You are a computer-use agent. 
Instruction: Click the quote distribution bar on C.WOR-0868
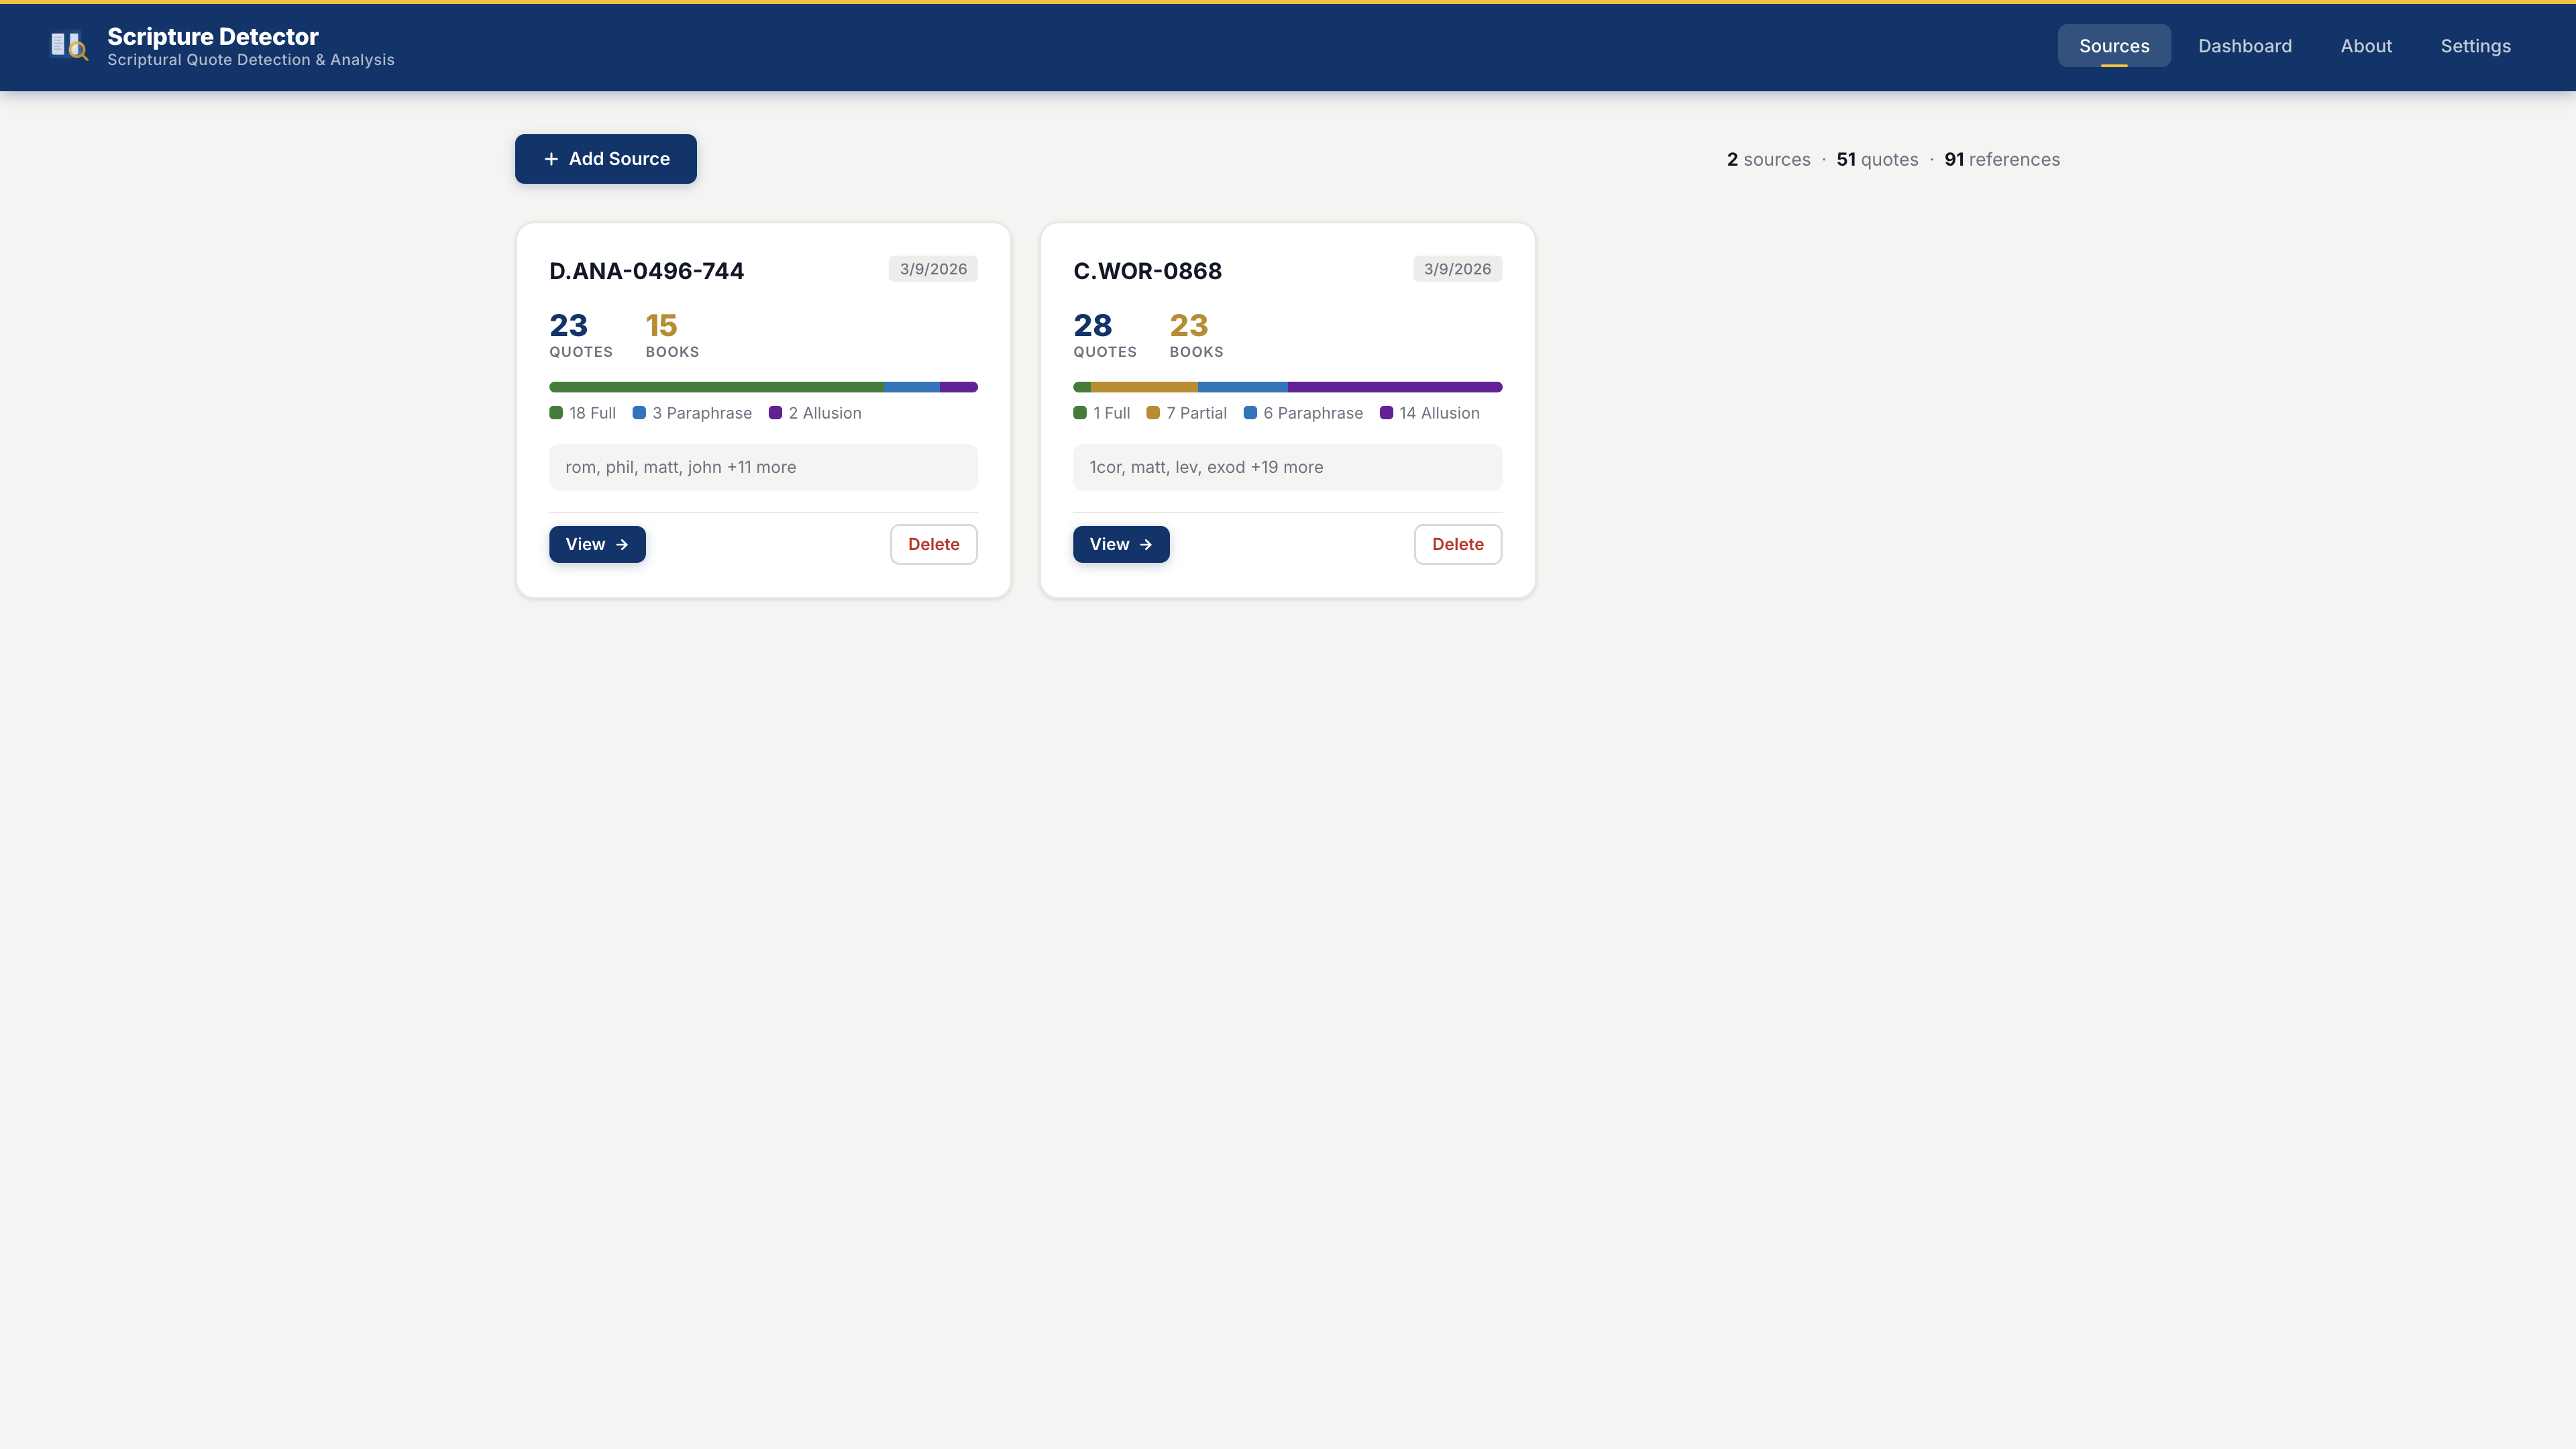click(1287, 387)
